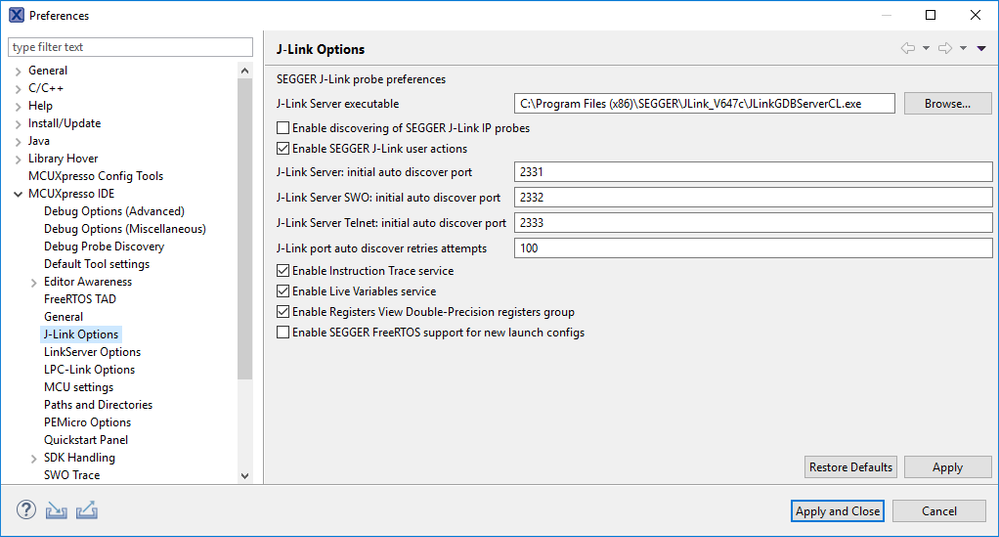Open MCU settings page
999x537 pixels.
(x=78, y=387)
